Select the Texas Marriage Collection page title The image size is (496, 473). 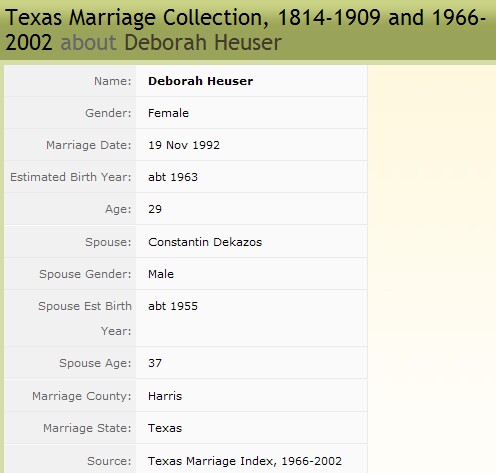click(245, 30)
